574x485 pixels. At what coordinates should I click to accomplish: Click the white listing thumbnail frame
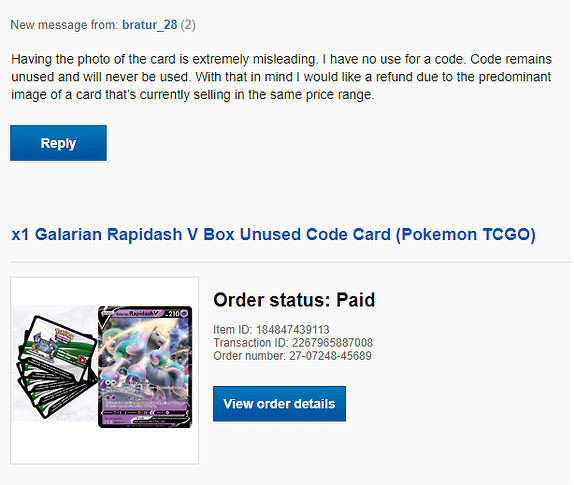105,370
